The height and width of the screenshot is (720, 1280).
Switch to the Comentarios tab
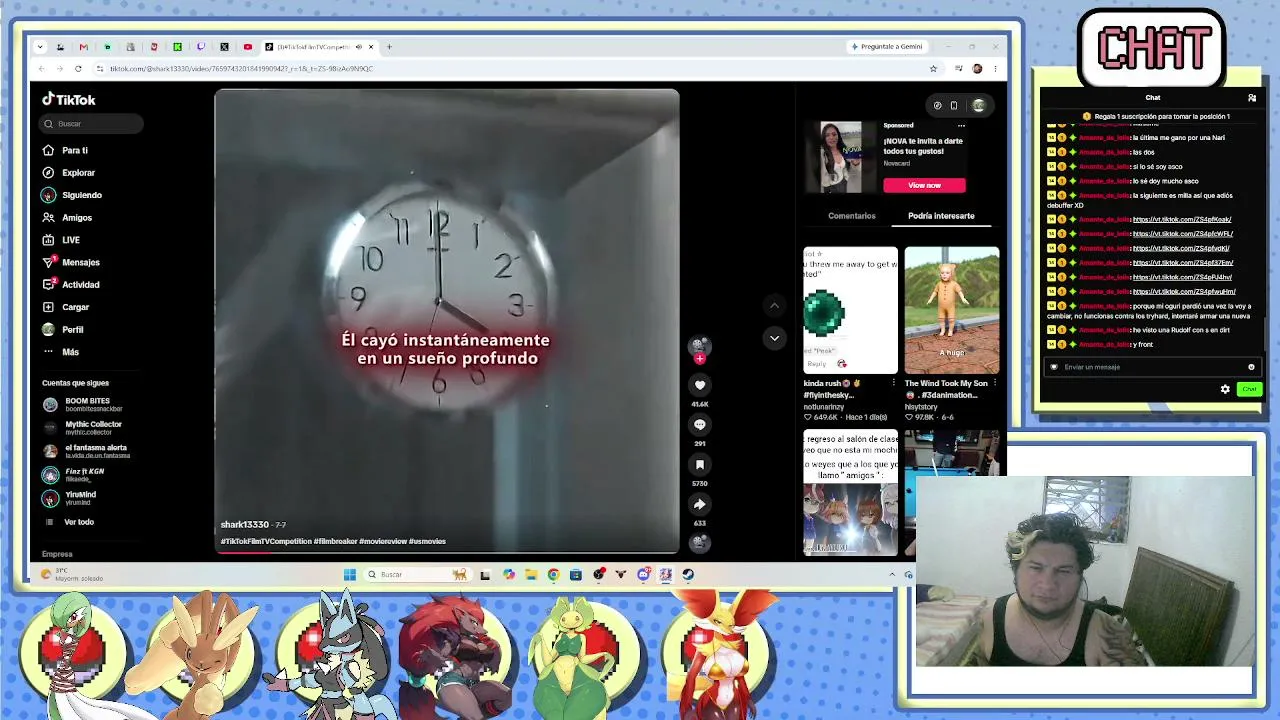click(x=852, y=216)
